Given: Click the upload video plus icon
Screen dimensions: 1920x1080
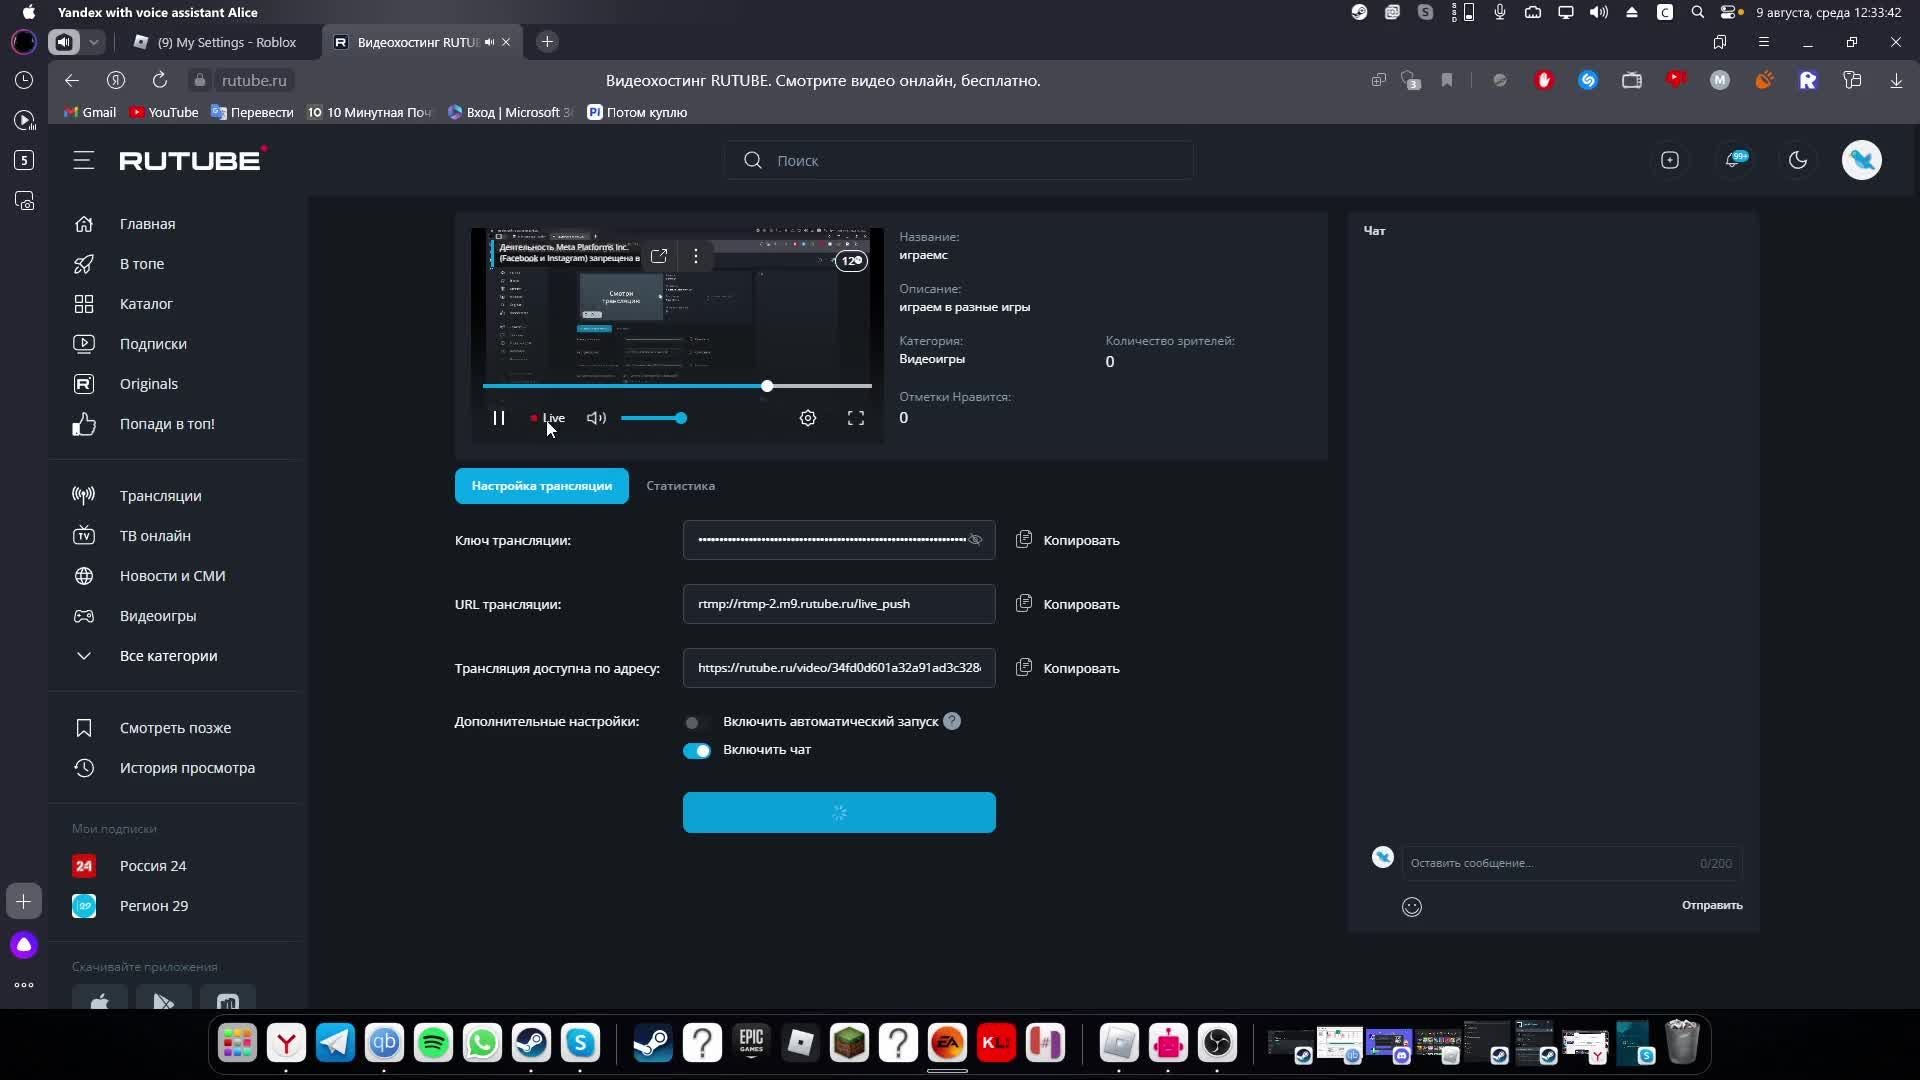Looking at the screenshot, I should (x=1670, y=160).
